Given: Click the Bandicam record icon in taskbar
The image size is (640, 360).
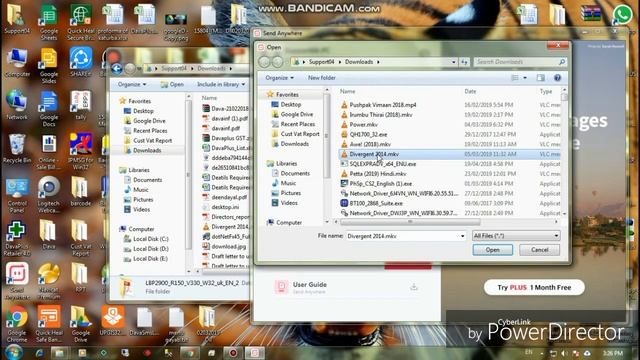Looking at the screenshot, I should [233, 353].
